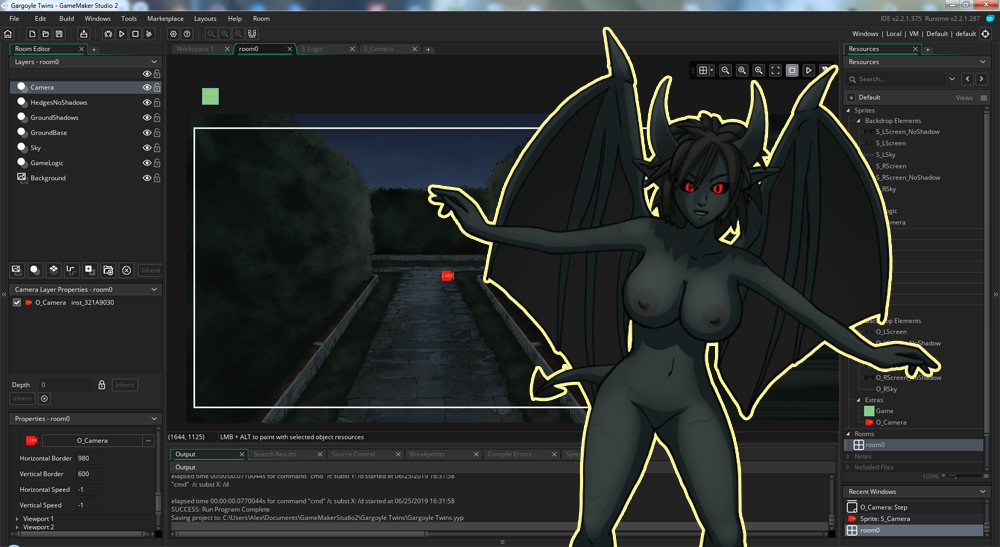
Task: Delete selected layer with X icon
Action: [127, 270]
